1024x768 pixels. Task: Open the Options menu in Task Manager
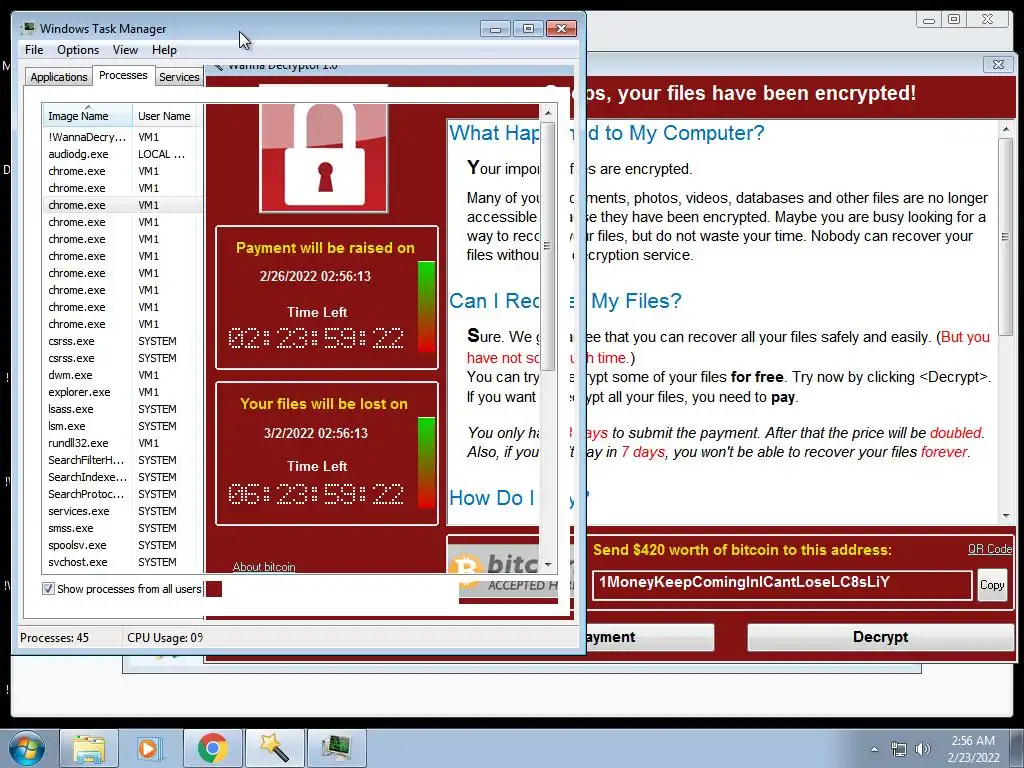point(78,50)
